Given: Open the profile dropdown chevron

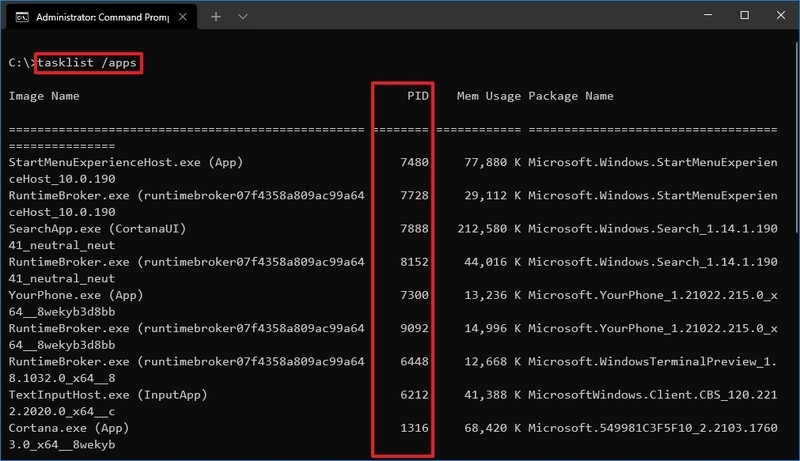Looking at the screenshot, I should click(x=243, y=17).
